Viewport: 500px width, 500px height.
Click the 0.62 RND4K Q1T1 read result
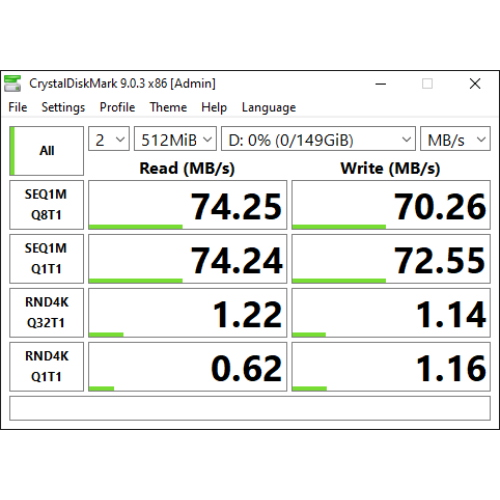tap(188, 367)
